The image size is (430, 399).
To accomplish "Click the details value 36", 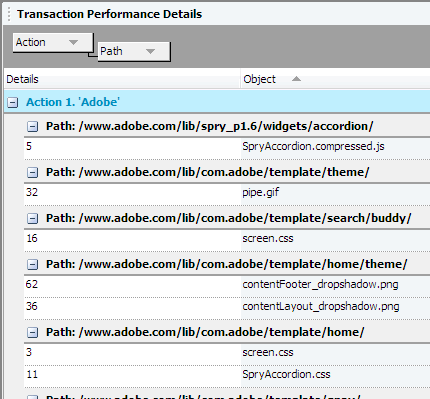I will (x=32, y=306).
